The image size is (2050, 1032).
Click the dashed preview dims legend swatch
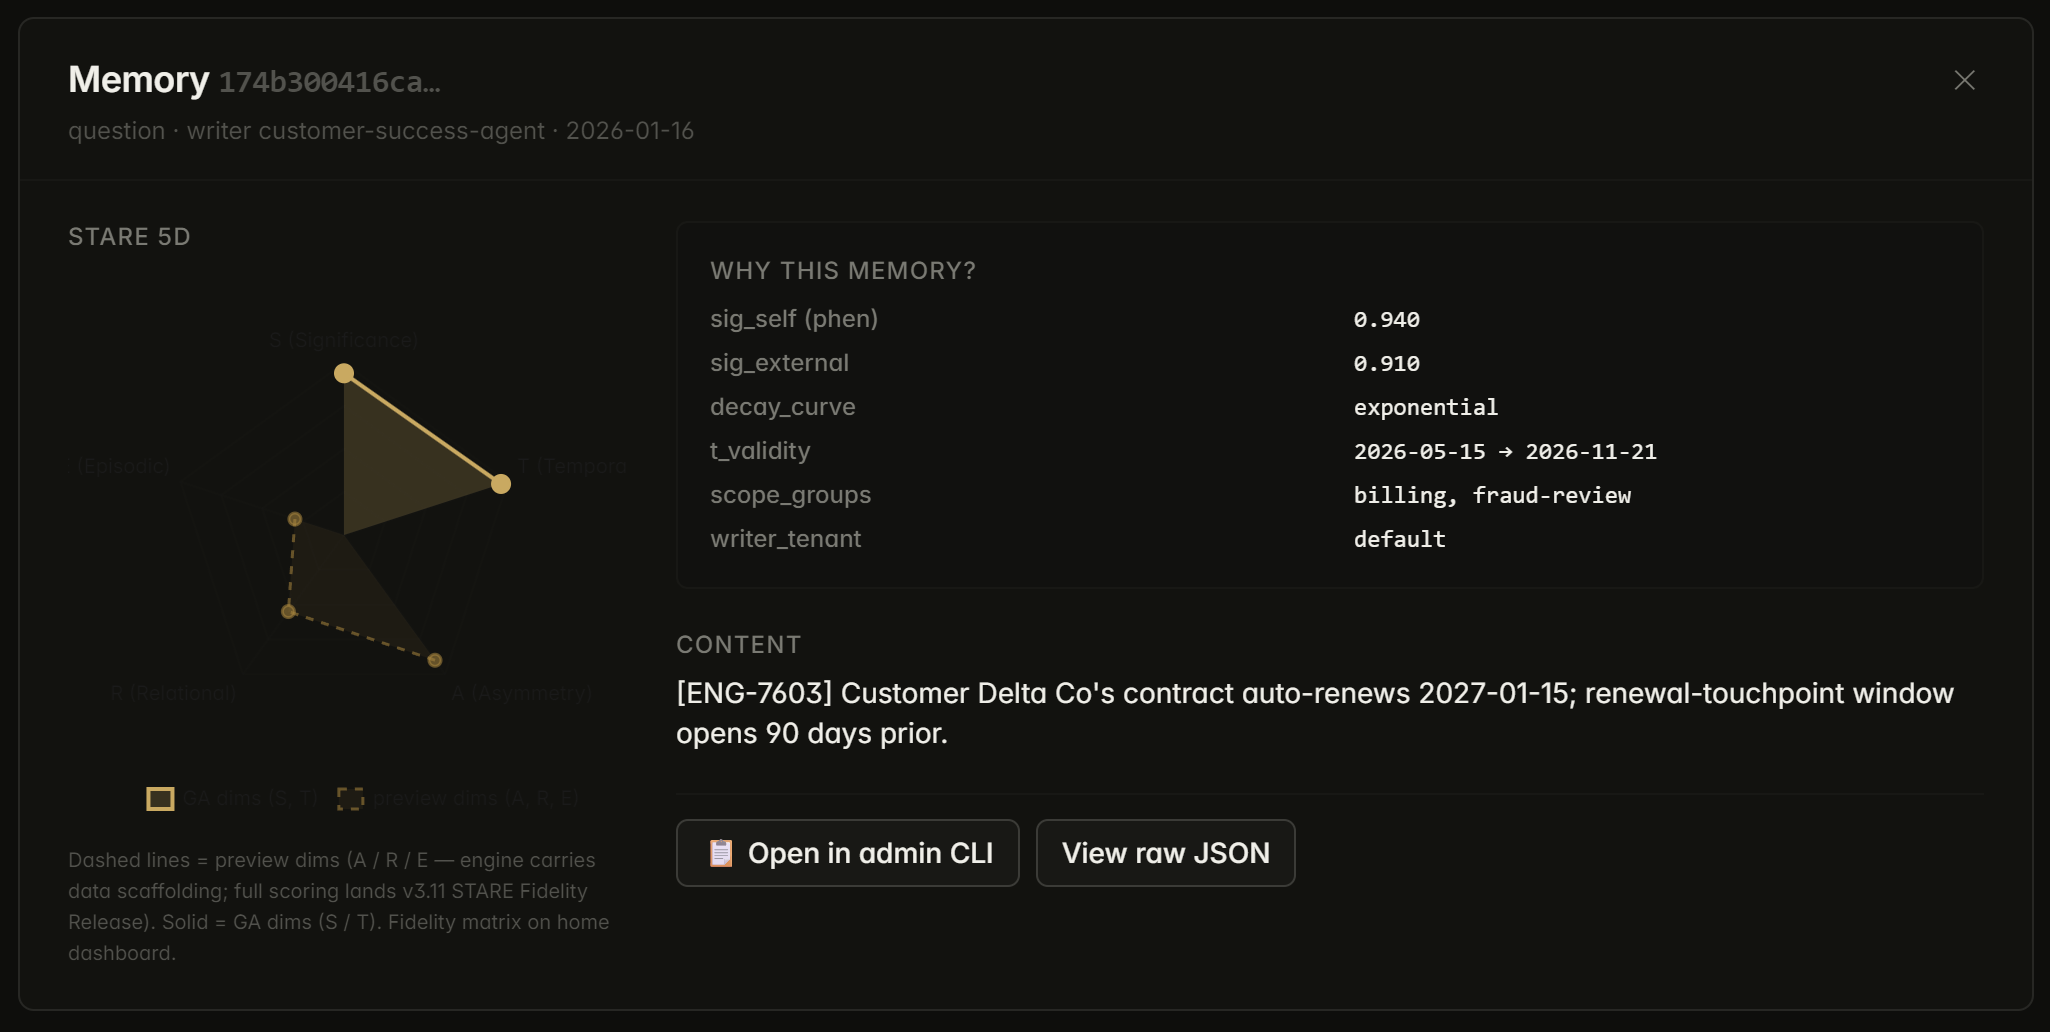(x=350, y=799)
